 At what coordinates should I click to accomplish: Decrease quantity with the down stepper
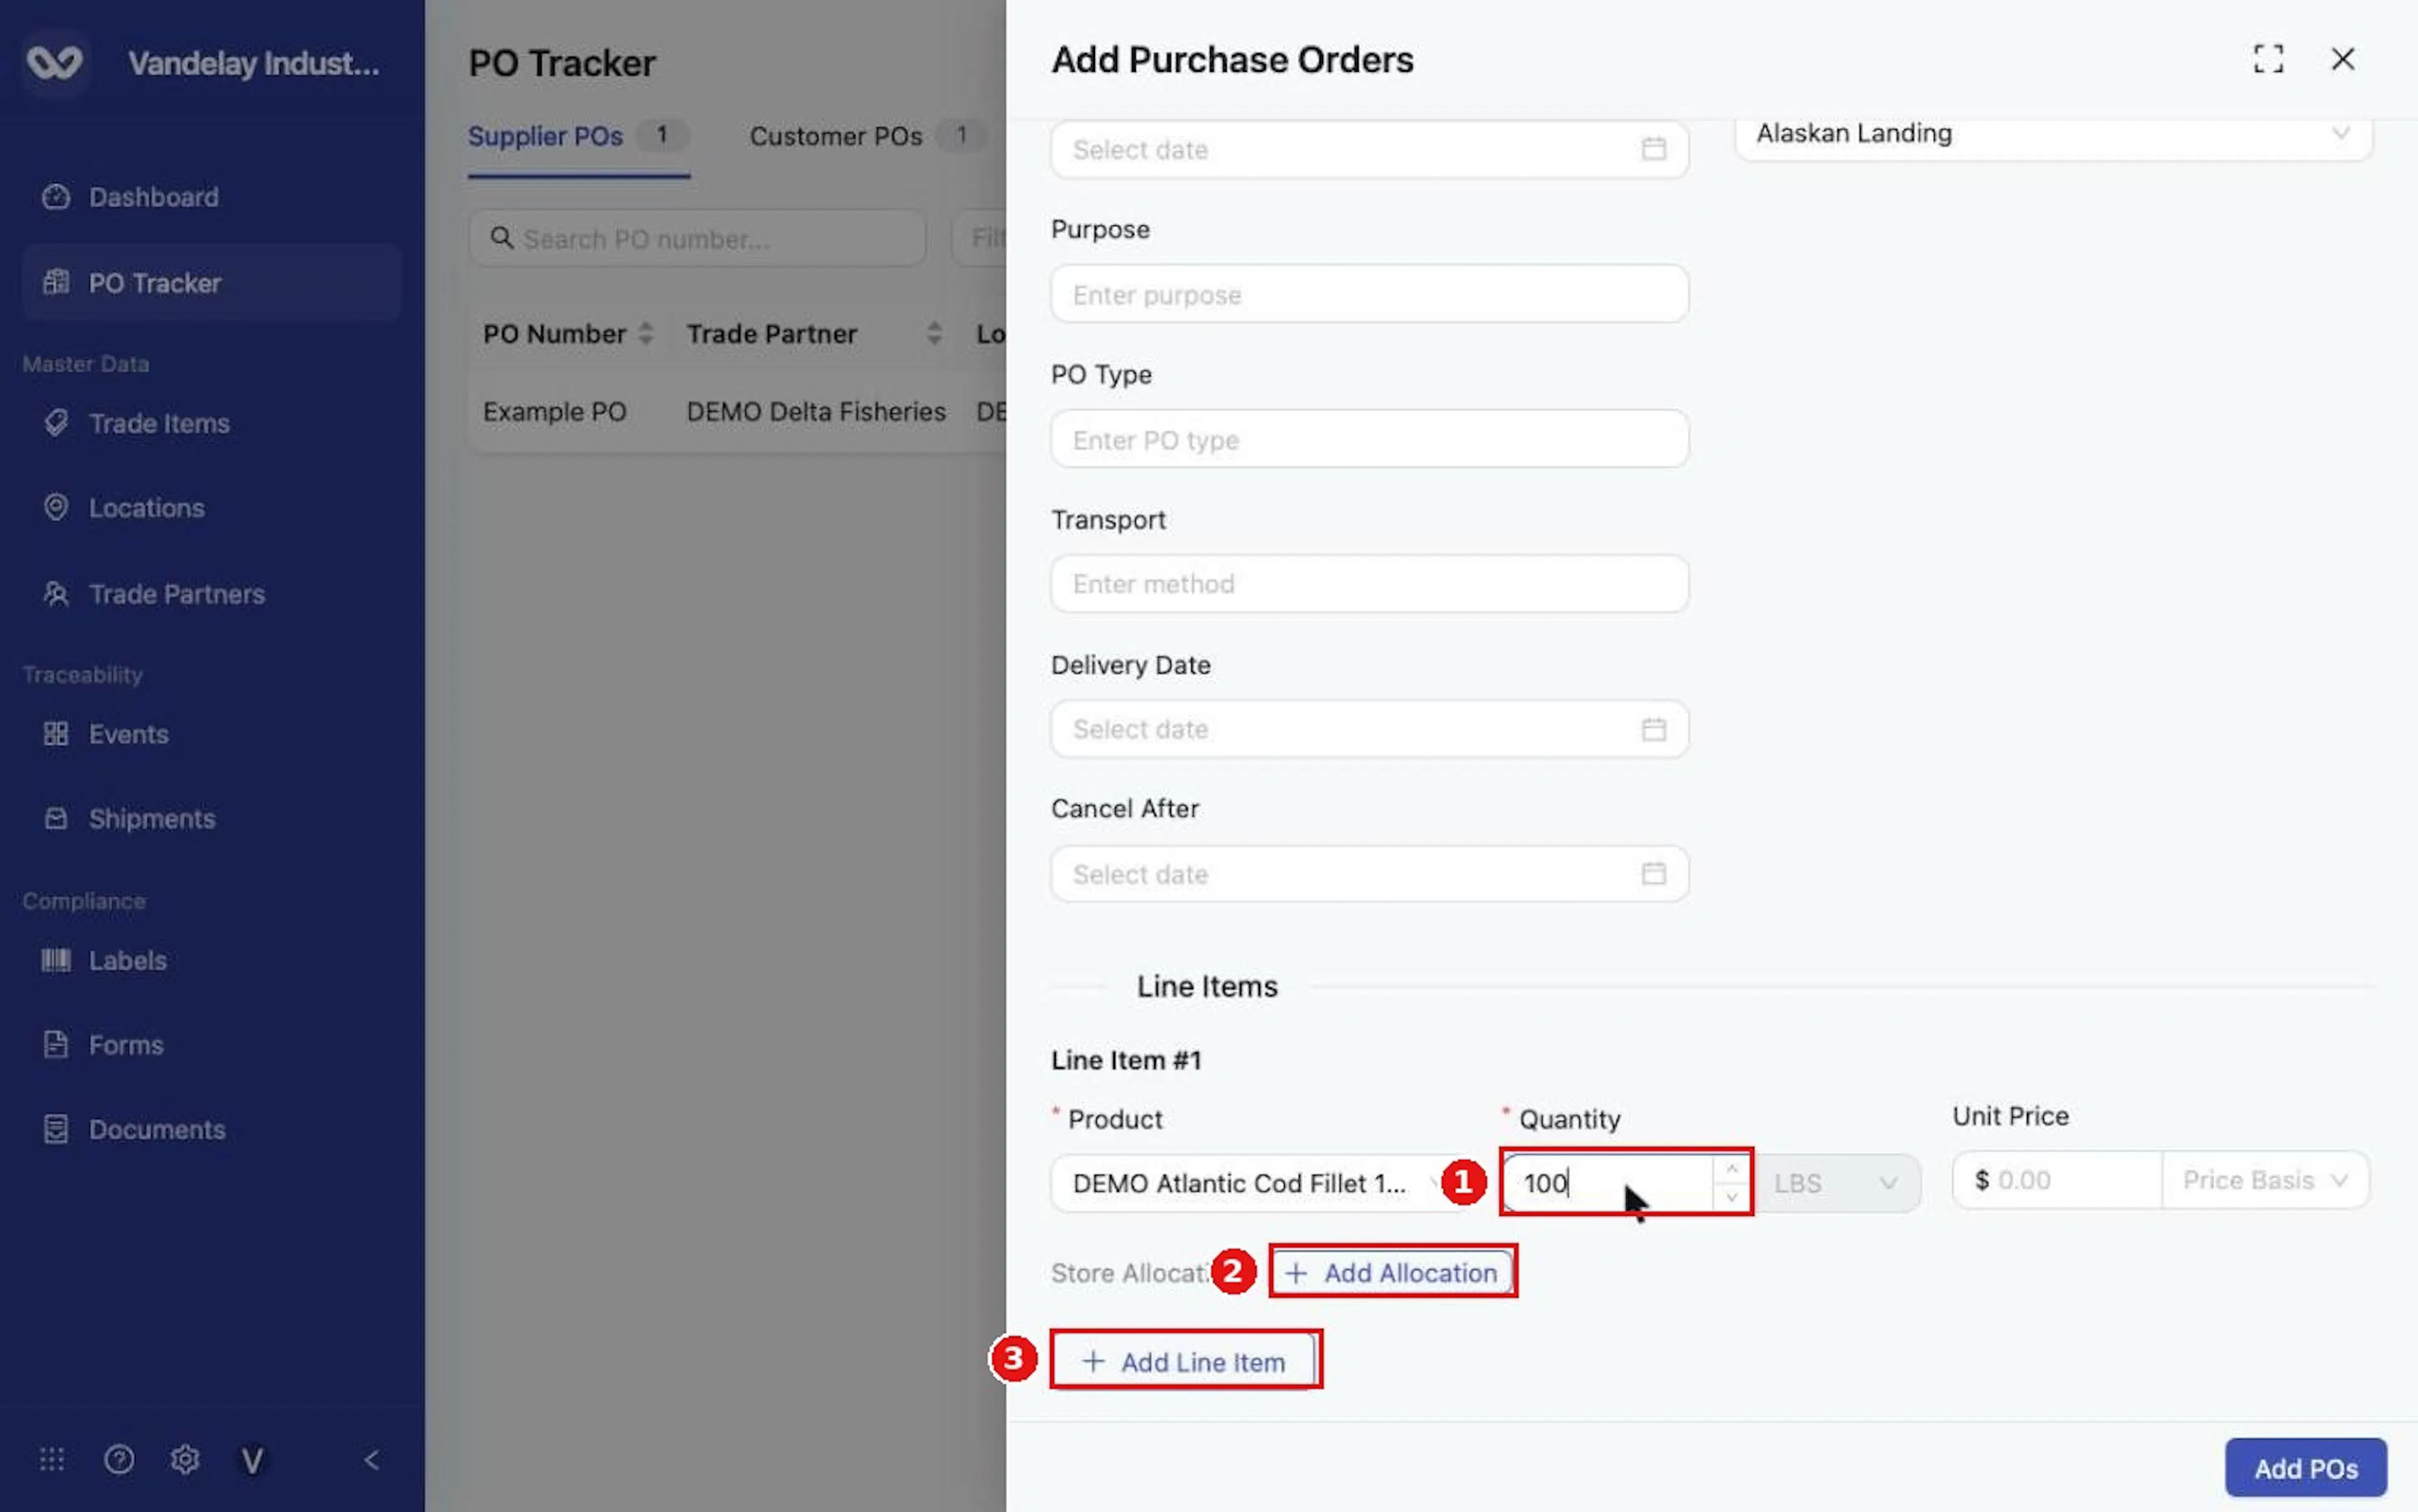pos(1732,1197)
